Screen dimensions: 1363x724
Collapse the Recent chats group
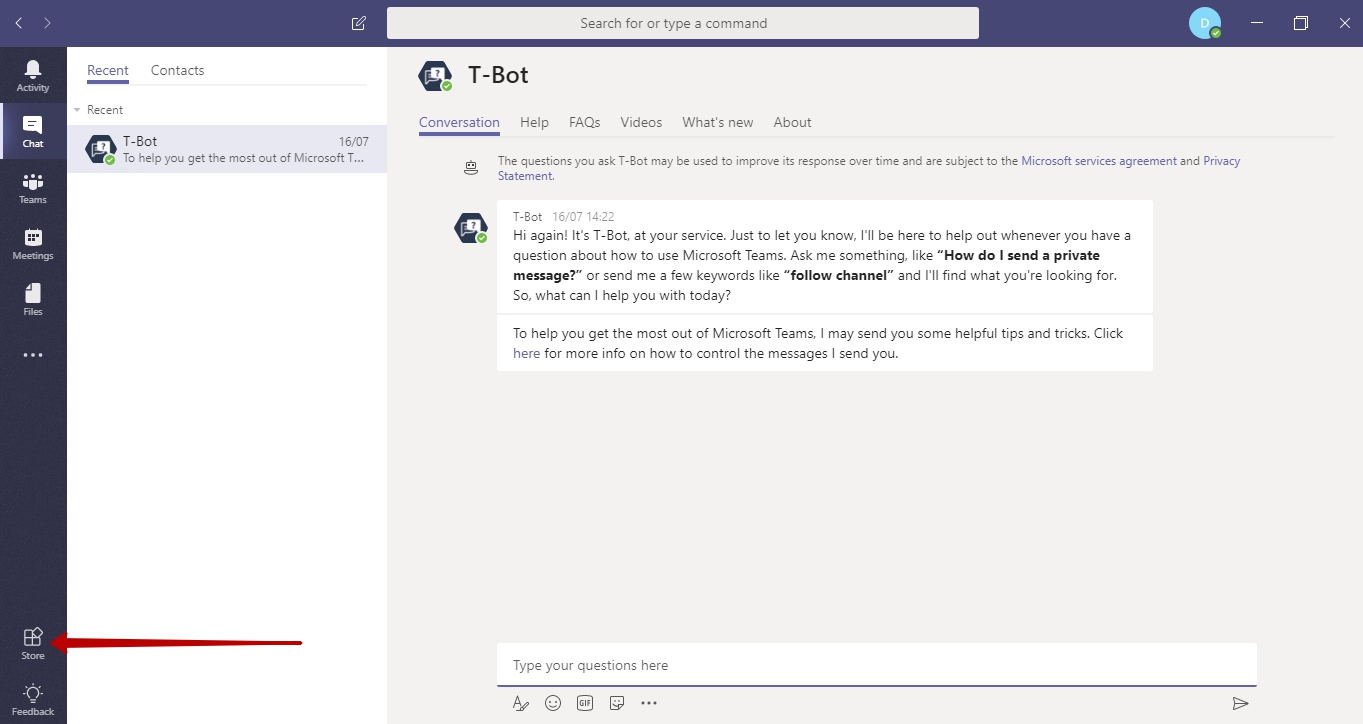(x=78, y=110)
